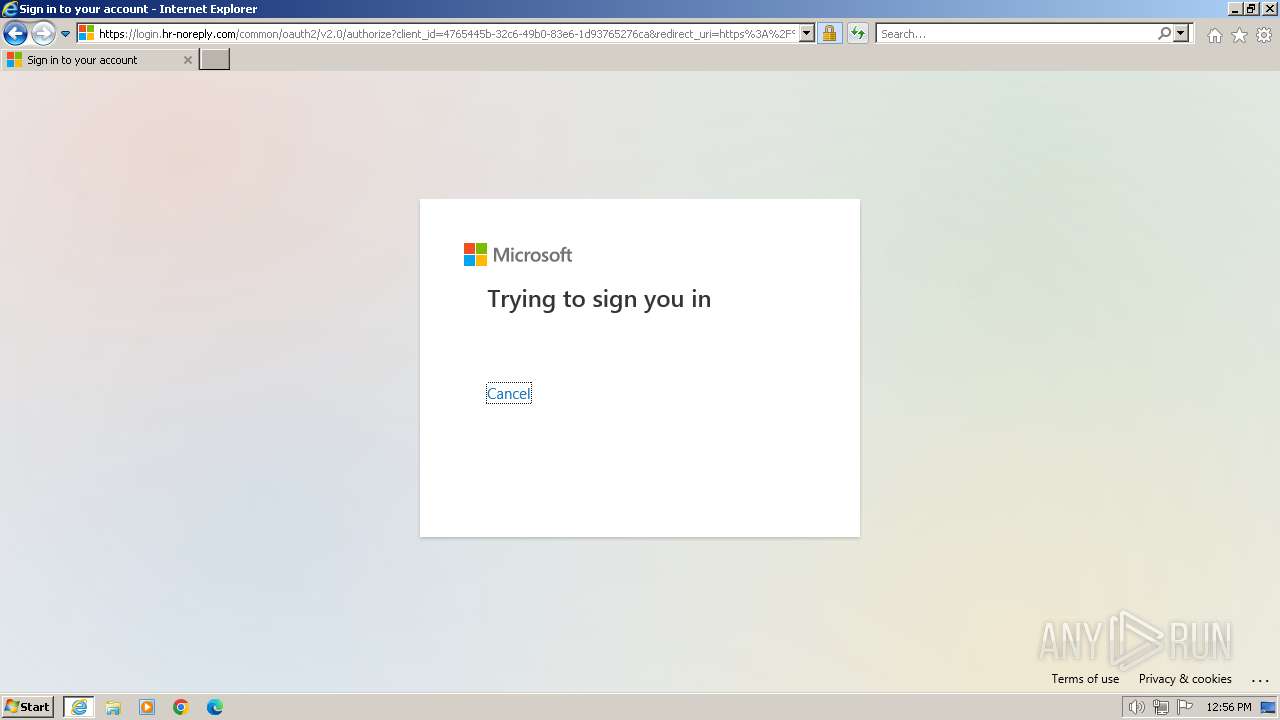Click the 12:56 PM system clock
This screenshot has width=1280, height=720.
coord(1229,707)
